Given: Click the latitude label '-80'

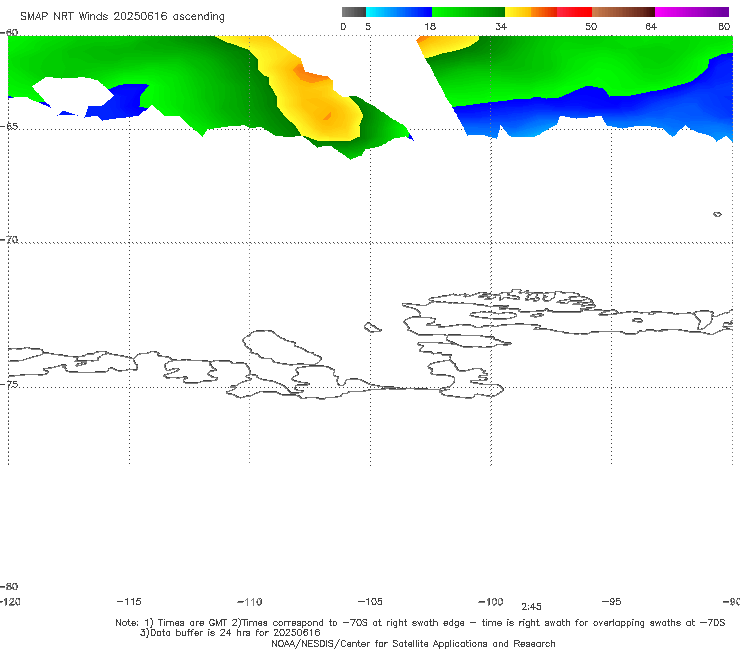Looking at the screenshot, I should click(9, 586).
